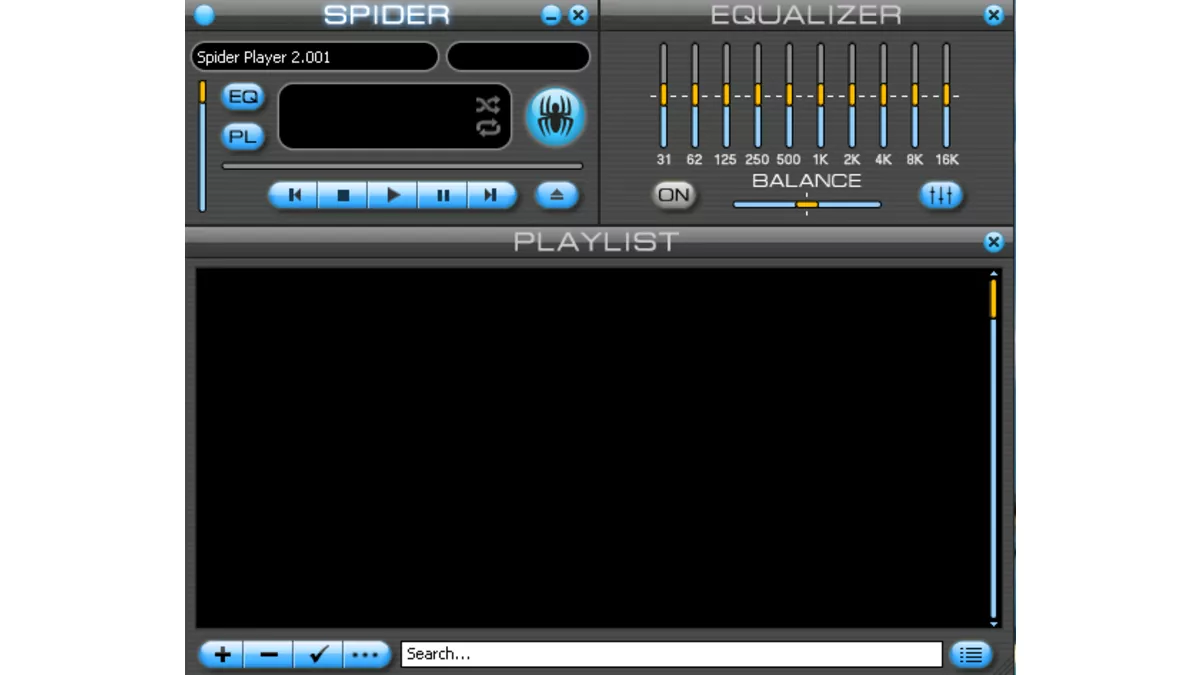Open the more options ellipsis menu

[366, 654]
